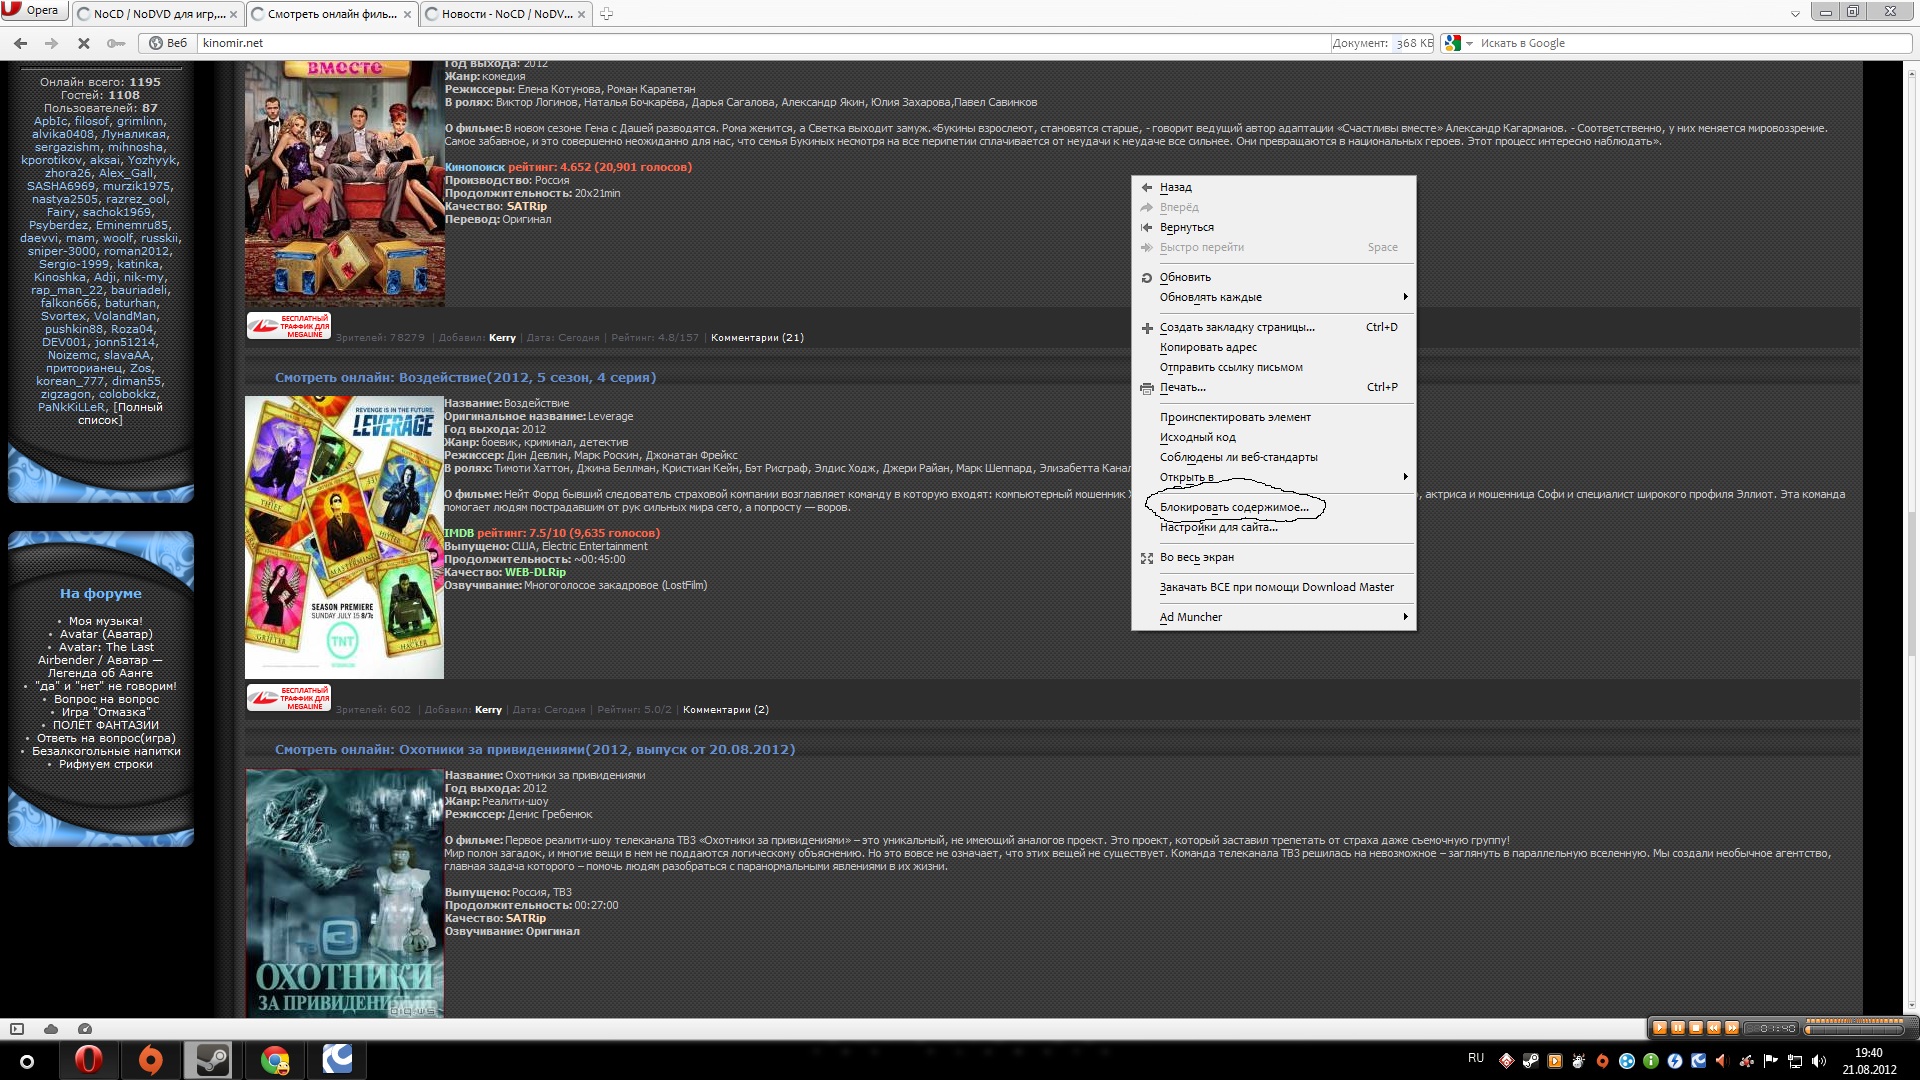The height and width of the screenshot is (1080, 1920).
Task: Choose Создать закладку страницы...
Action: tap(1274, 327)
